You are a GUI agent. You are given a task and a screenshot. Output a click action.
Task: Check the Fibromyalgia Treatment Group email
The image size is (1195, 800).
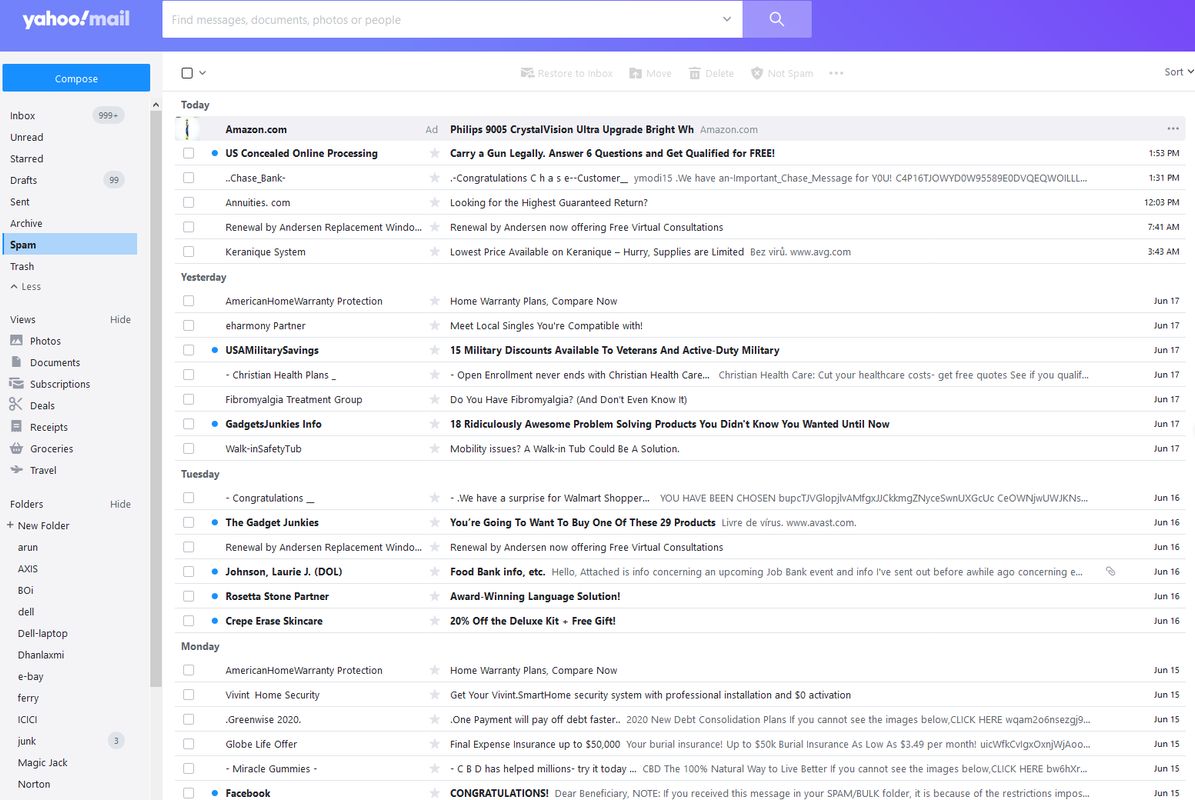click(188, 399)
